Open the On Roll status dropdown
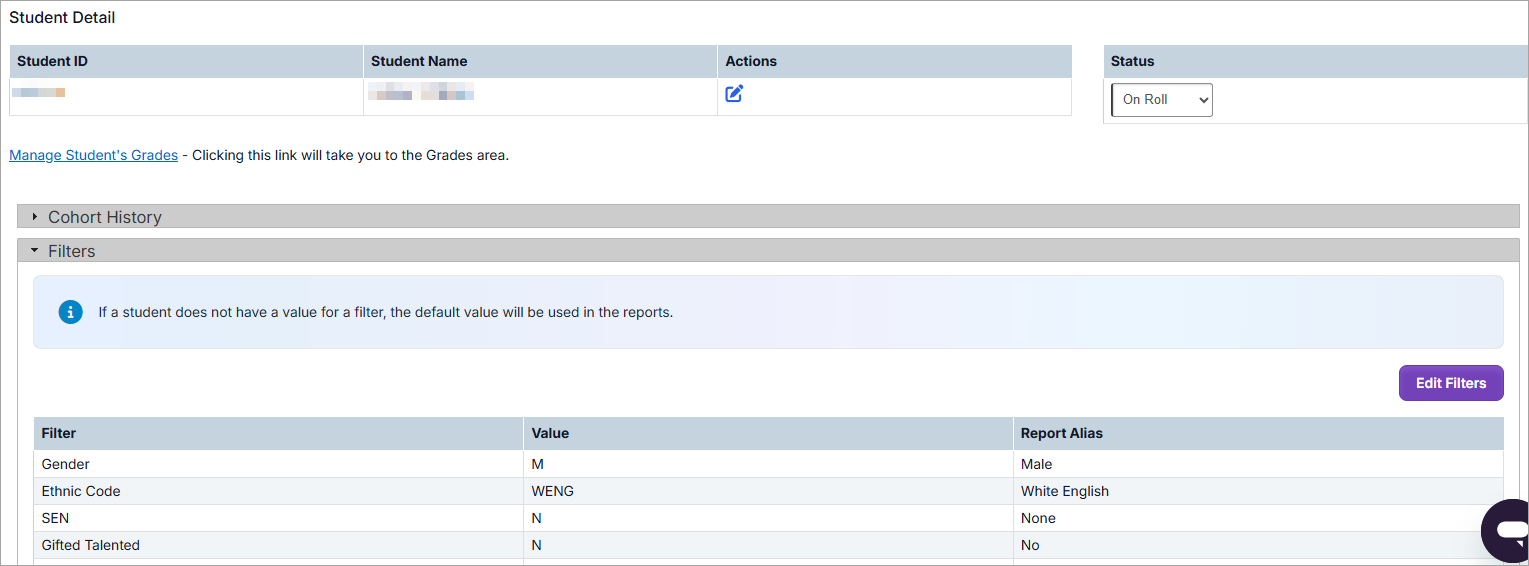This screenshot has width=1529, height=566. pos(1162,100)
